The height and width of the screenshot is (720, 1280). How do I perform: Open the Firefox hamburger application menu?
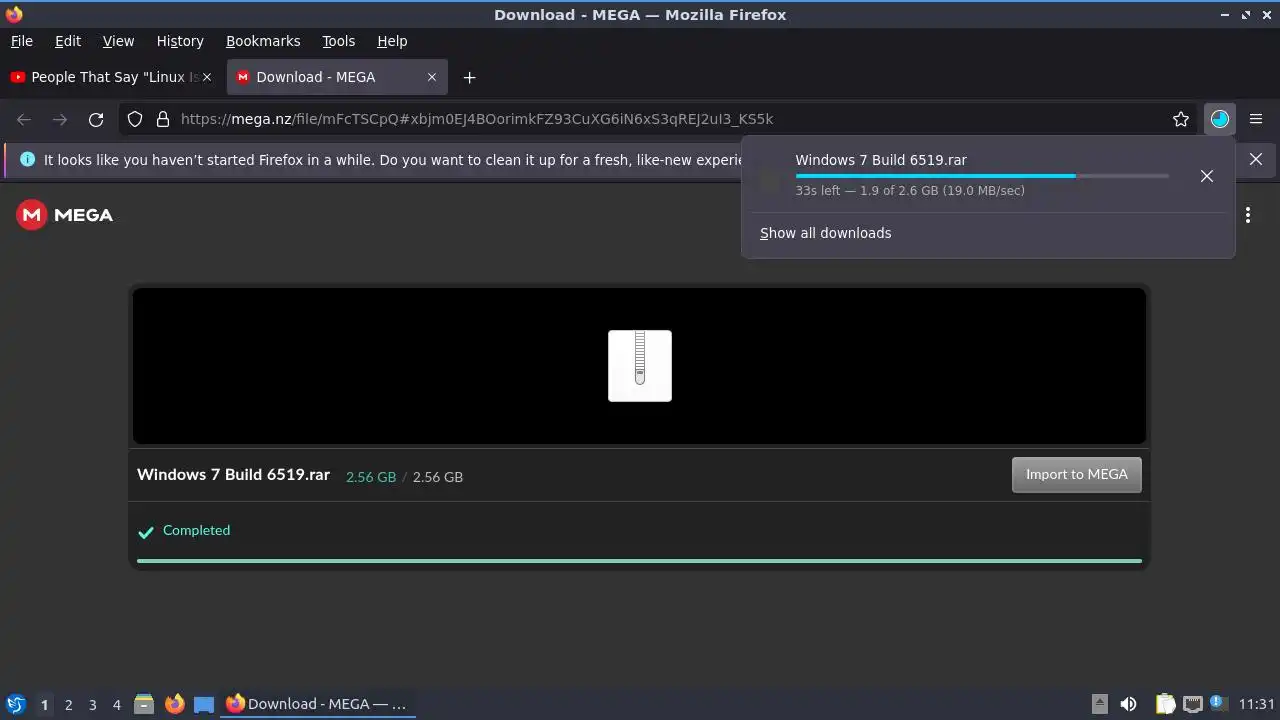[1256, 119]
